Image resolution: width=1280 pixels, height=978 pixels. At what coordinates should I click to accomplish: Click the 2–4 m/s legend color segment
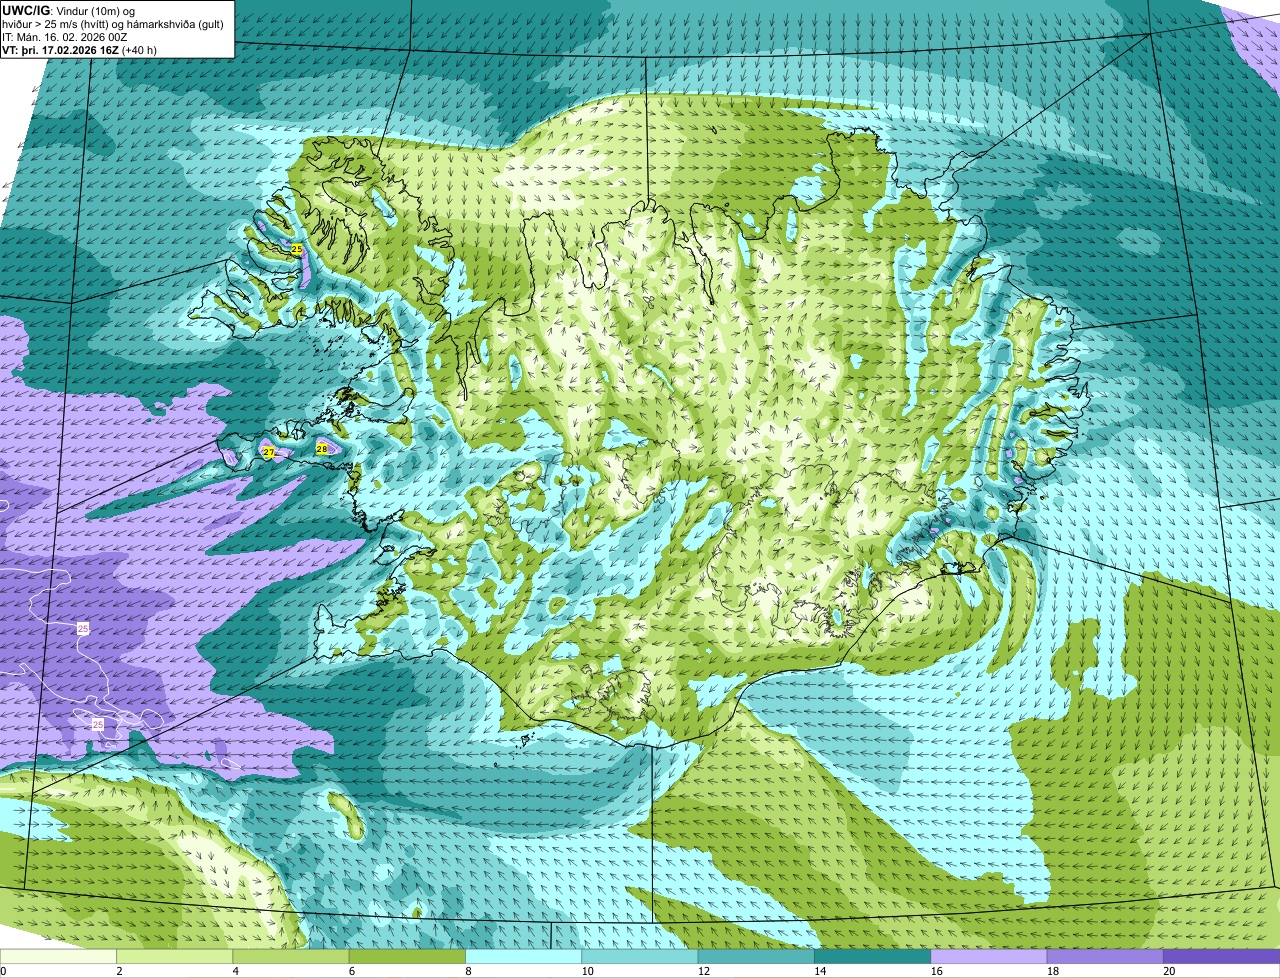(174, 956)
